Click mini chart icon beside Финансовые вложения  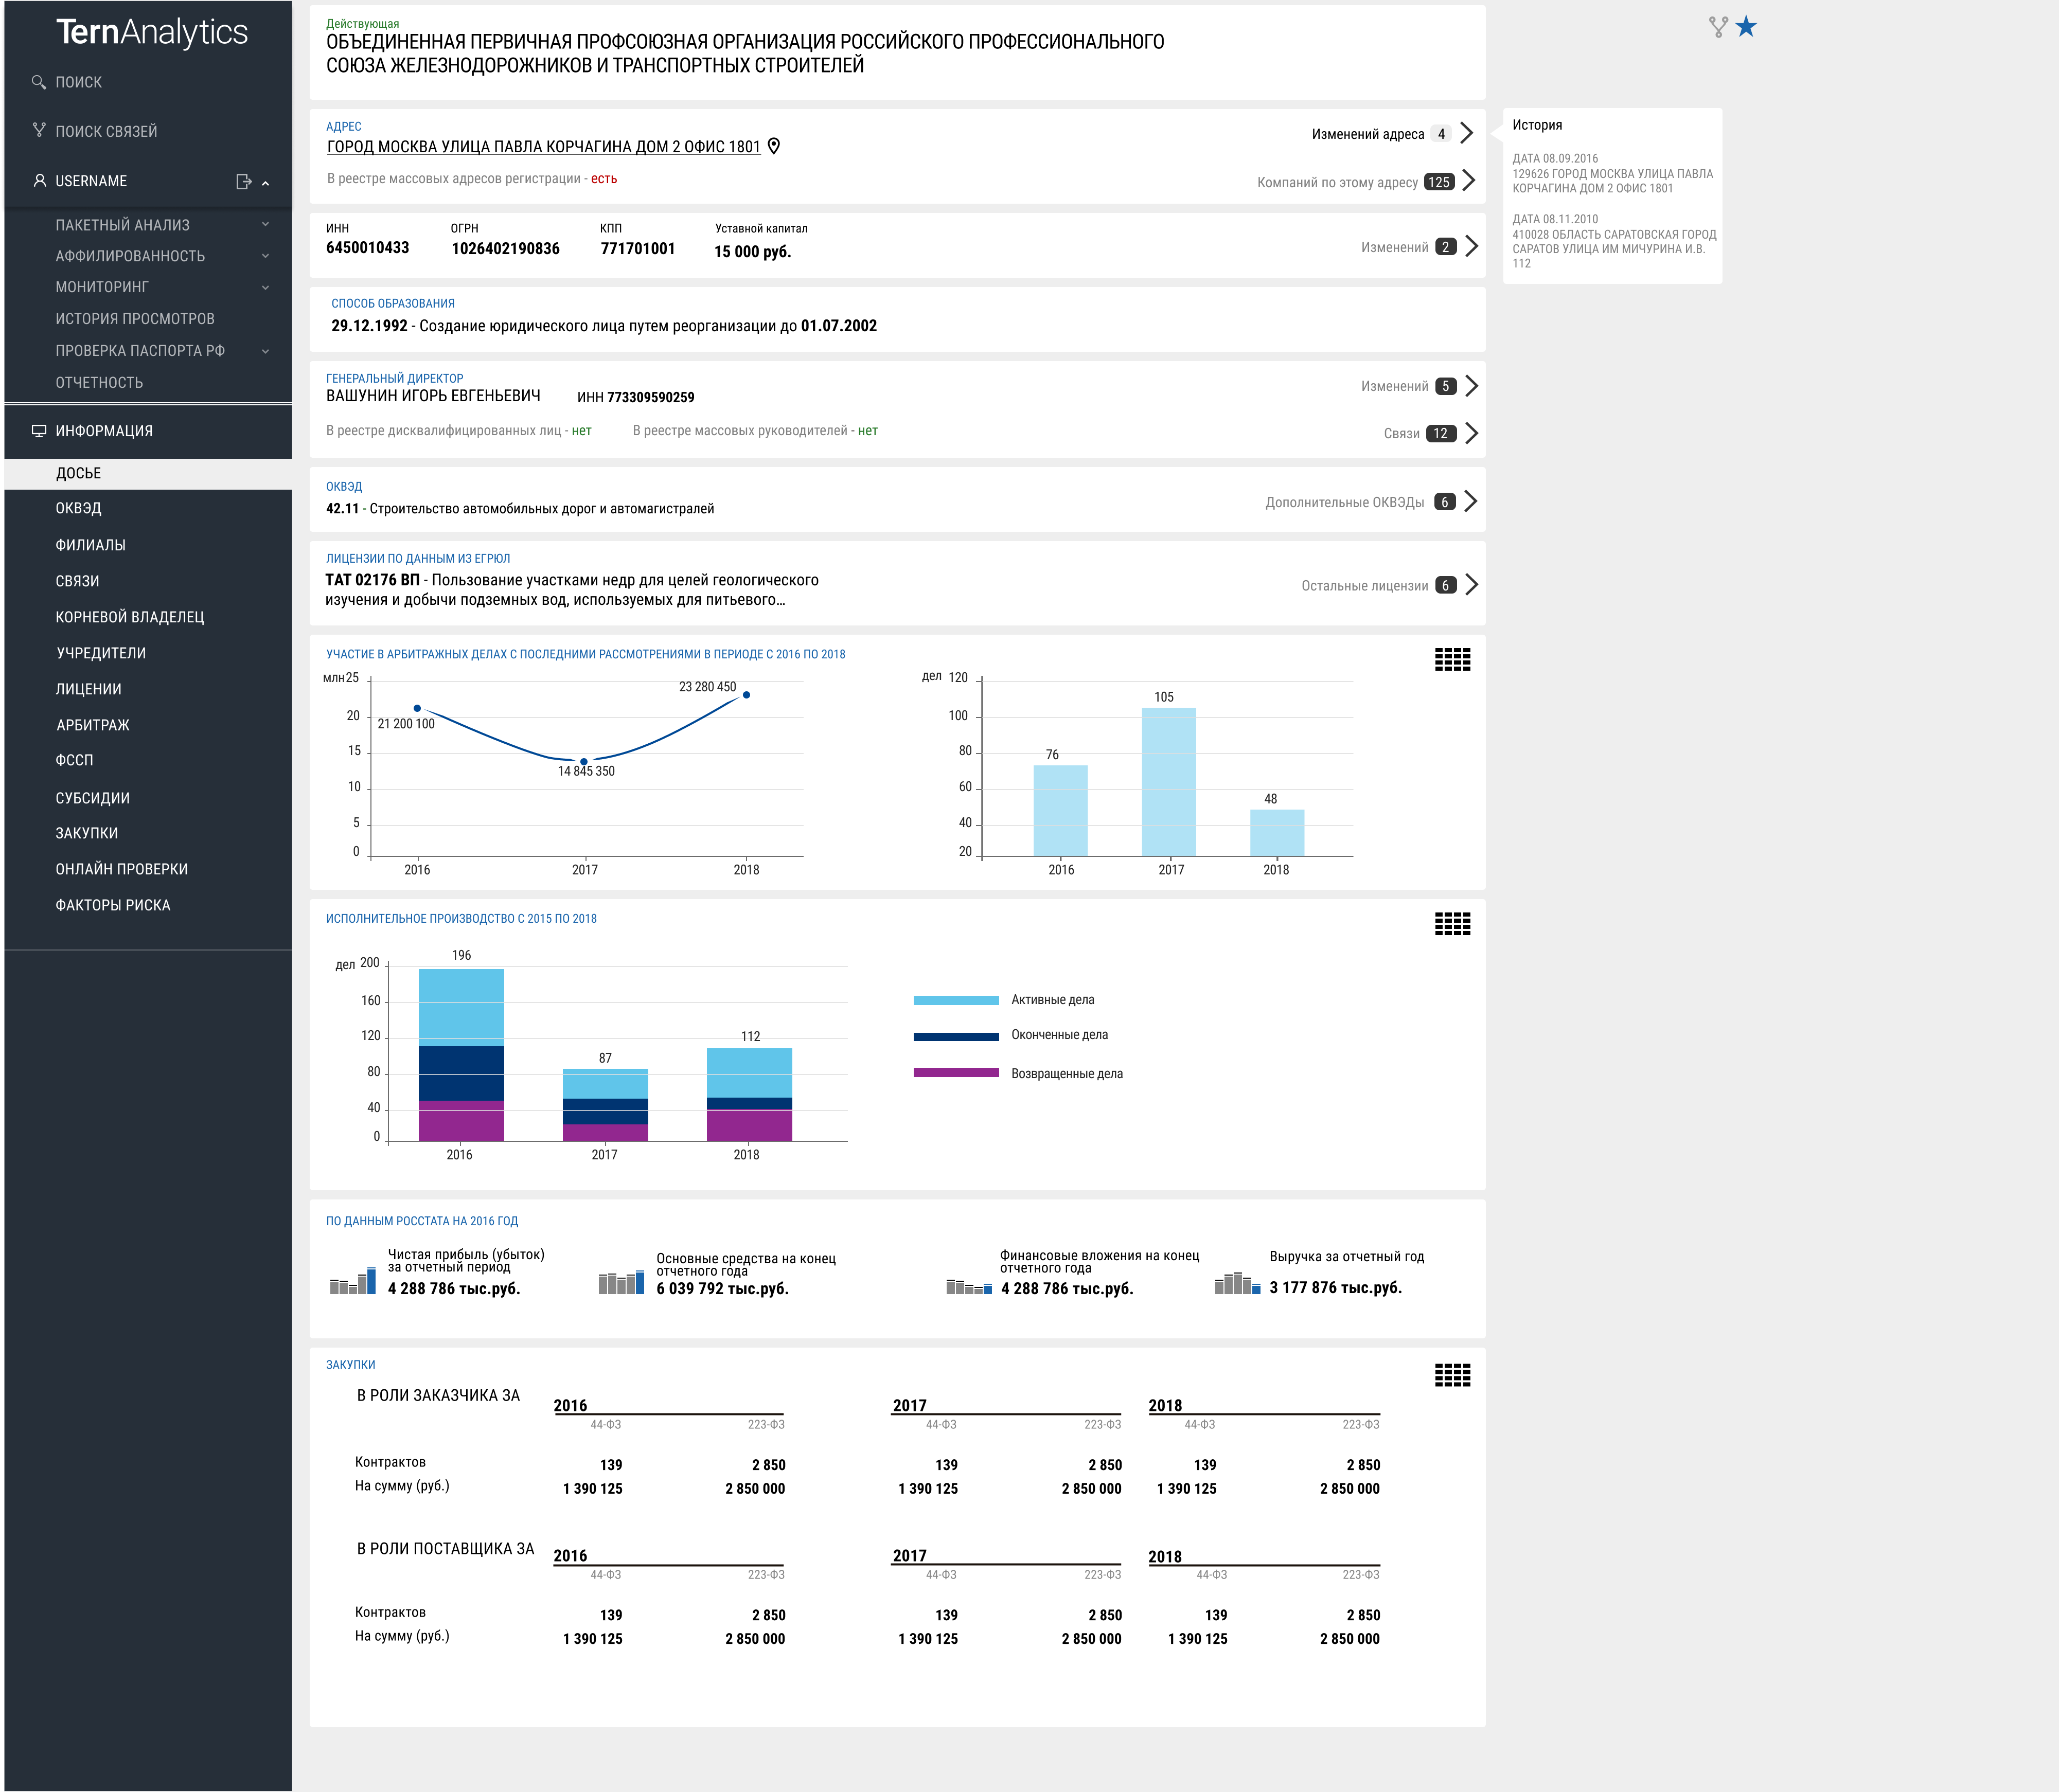click(969, 1287)
